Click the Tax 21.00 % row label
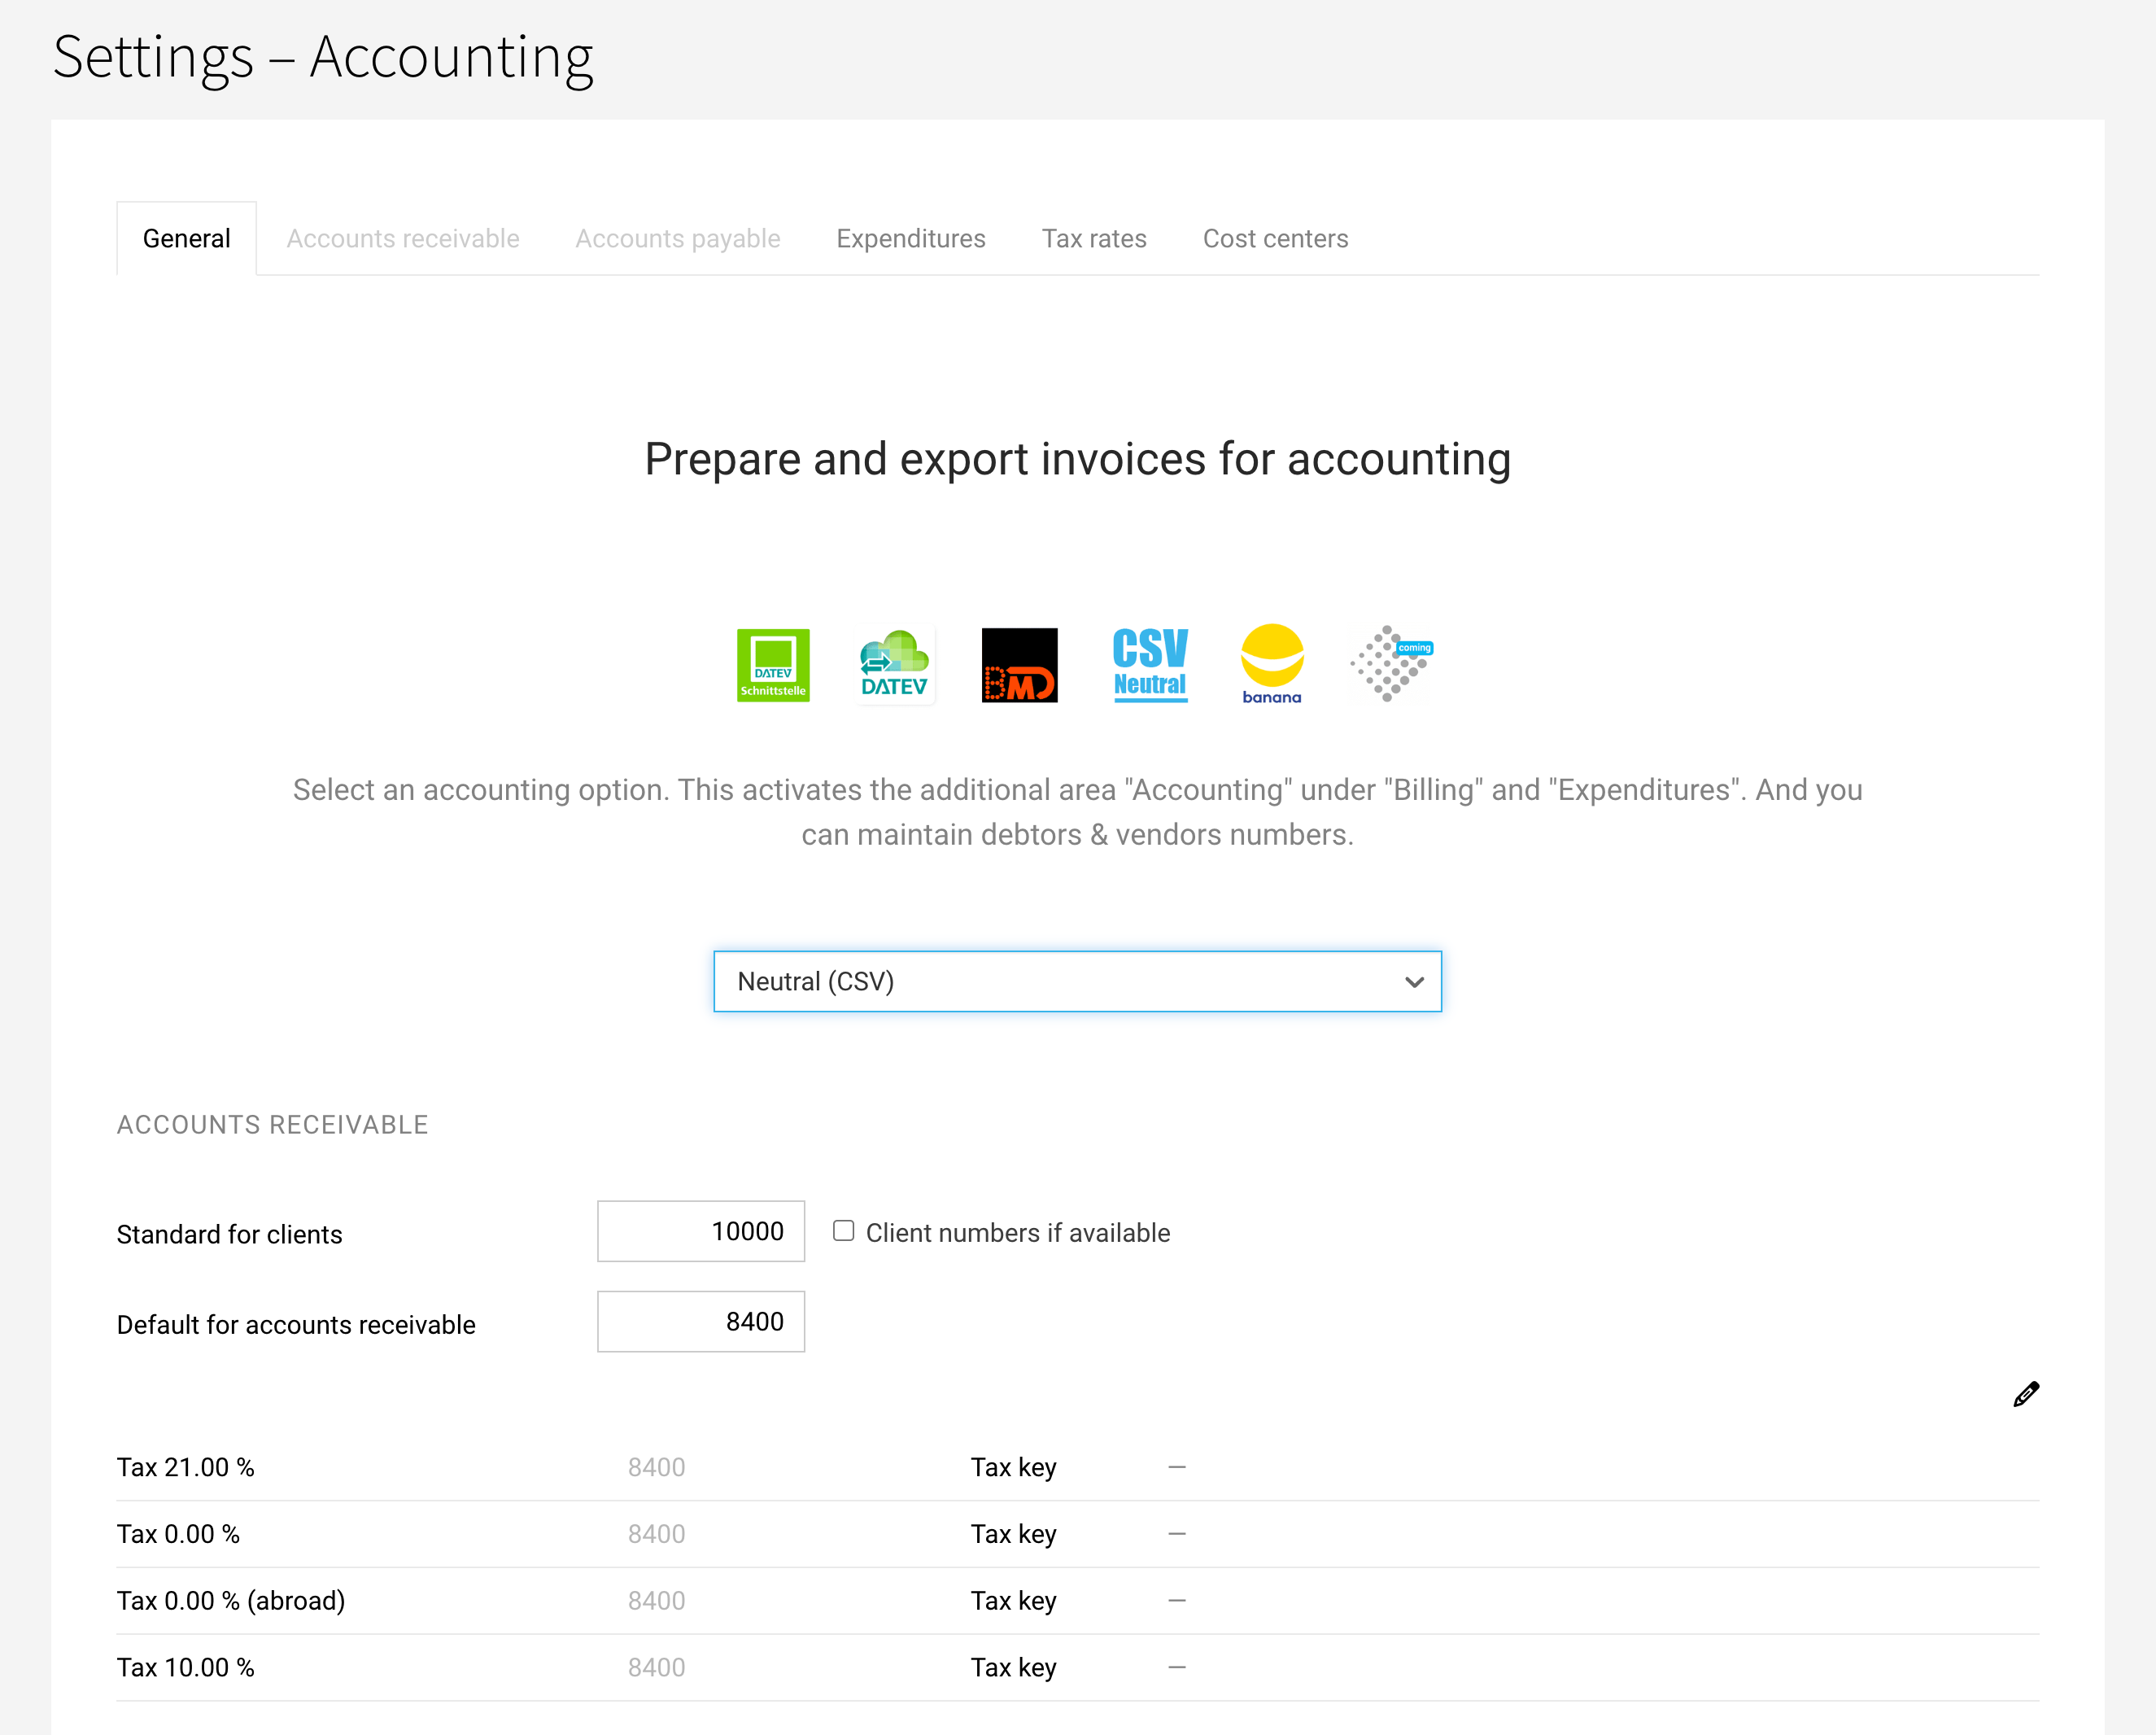The image size is (2156, 1735). click(x=186, y=1467)
